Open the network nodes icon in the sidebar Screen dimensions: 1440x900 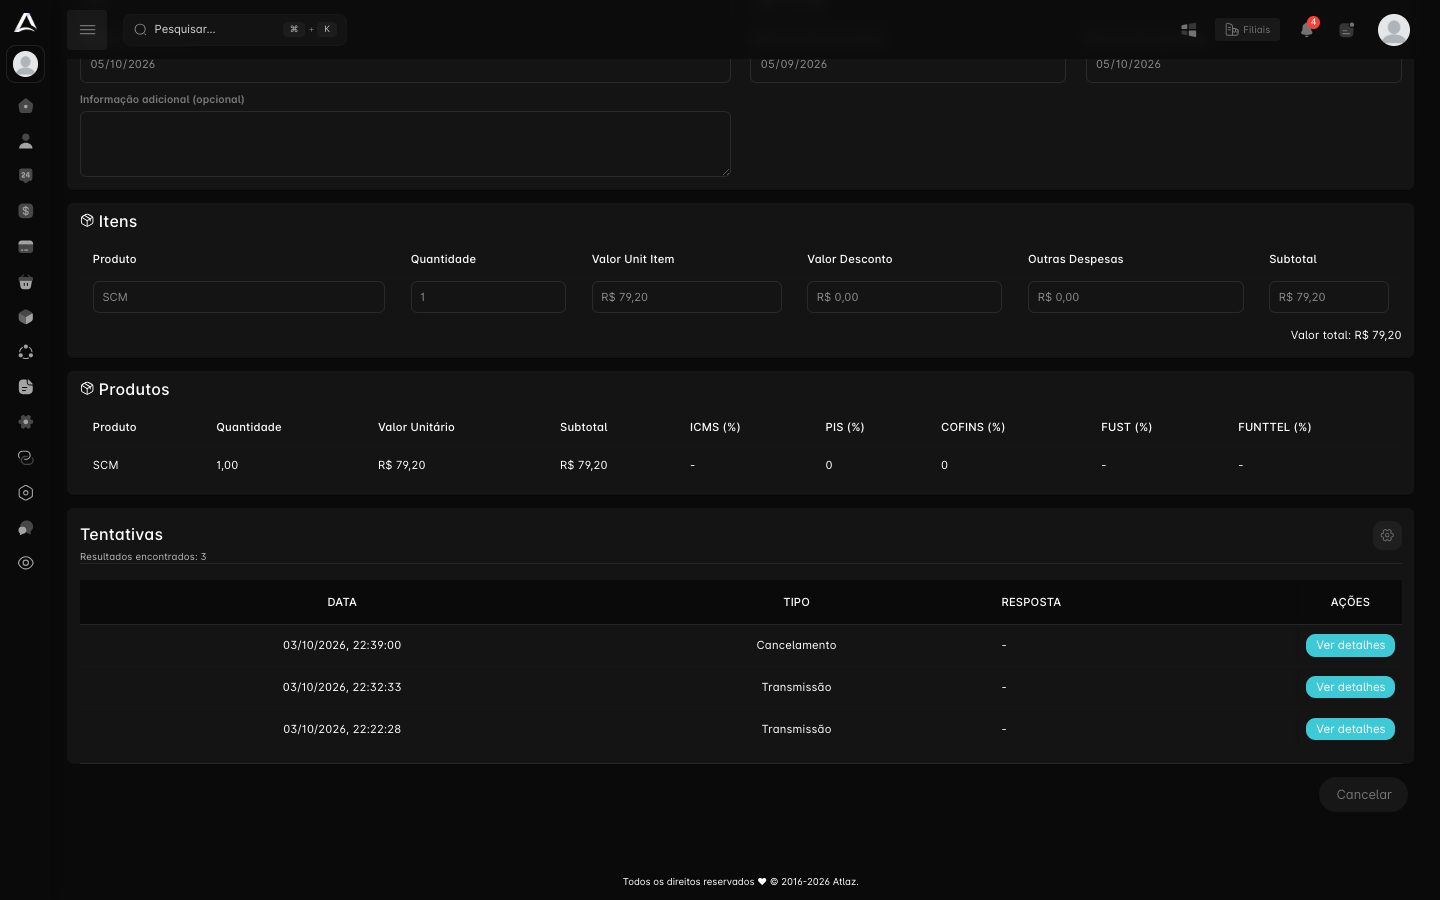pos(26,352)
